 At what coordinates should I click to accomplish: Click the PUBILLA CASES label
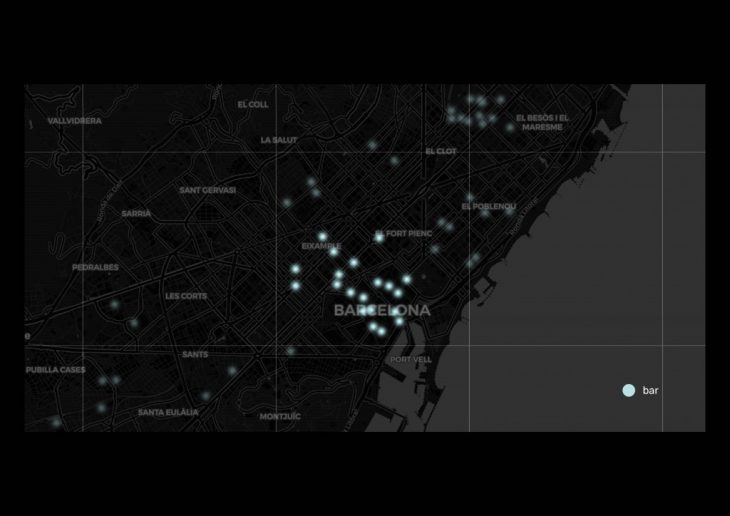pyautogui.click(x=56, y=369)
